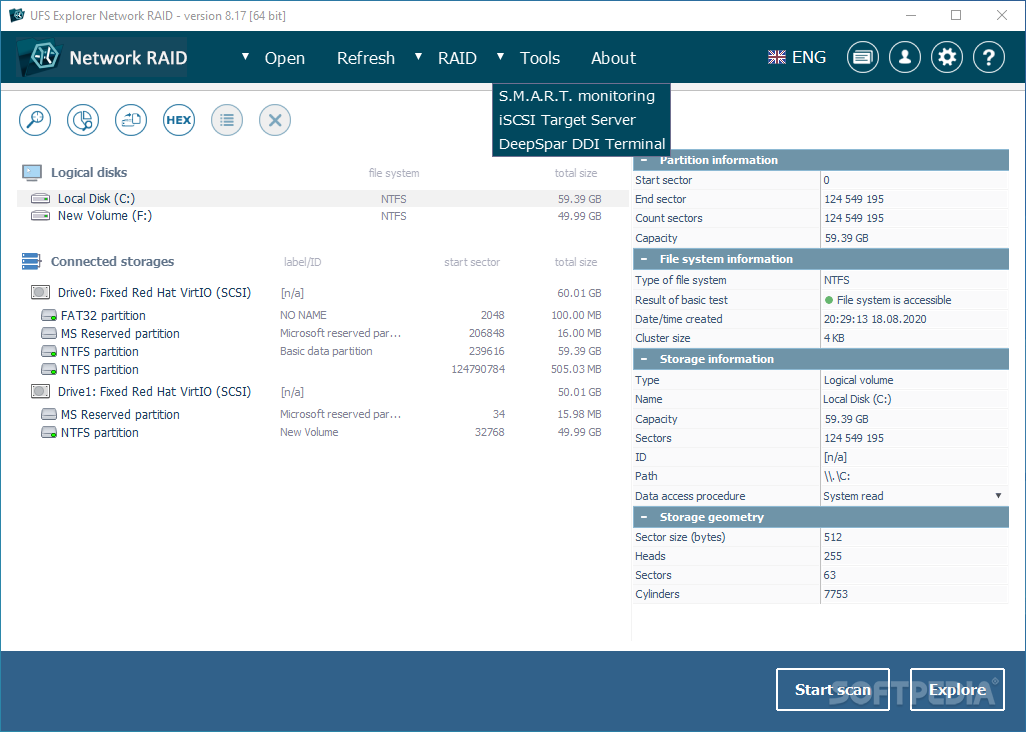Click the Cluster size value 4 KB
1026x732 pixels.
point(834,338)
